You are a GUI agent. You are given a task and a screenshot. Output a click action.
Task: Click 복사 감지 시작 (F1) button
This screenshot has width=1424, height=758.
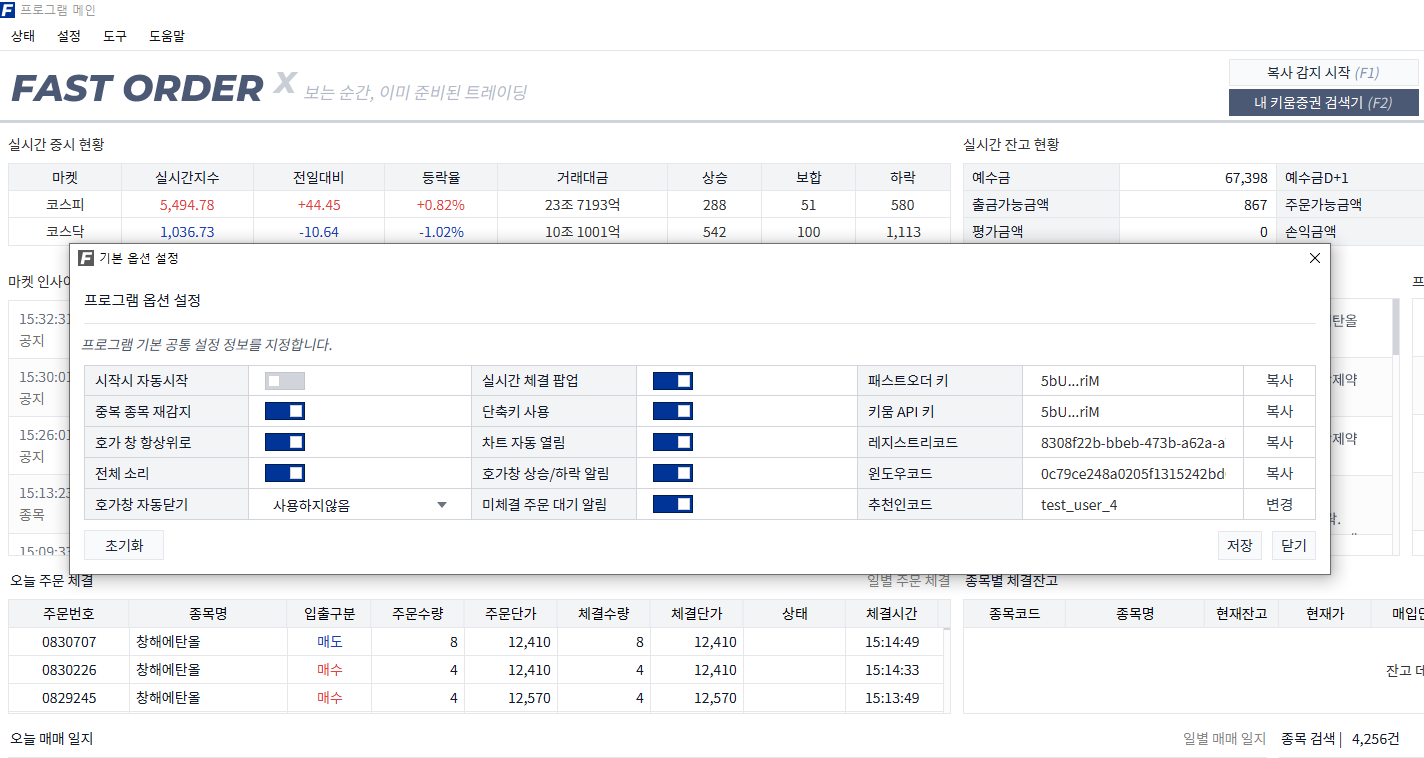[1323, 73]
